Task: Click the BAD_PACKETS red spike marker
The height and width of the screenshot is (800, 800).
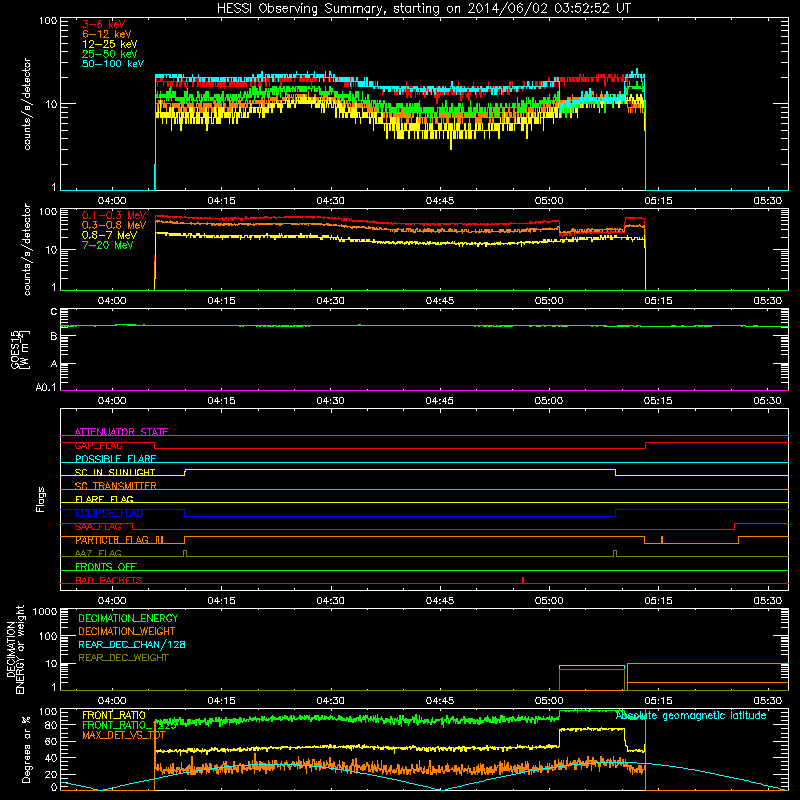Action: pyautogui.click(x=523, y=580)
